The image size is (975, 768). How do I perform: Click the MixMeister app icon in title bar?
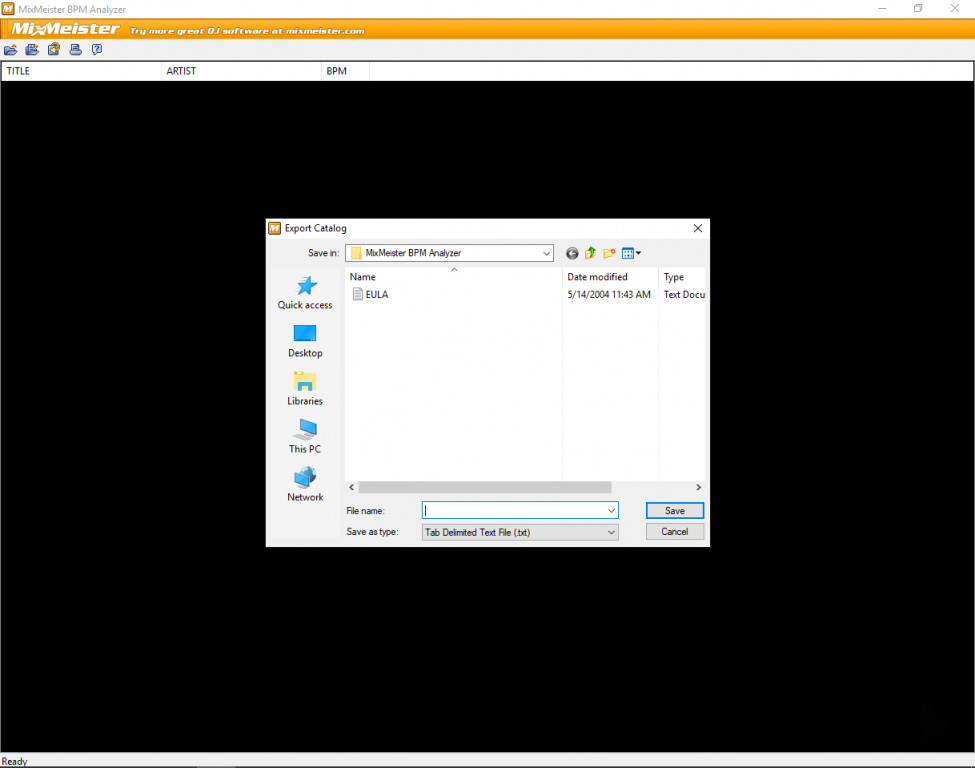click(x=8, y=9)
